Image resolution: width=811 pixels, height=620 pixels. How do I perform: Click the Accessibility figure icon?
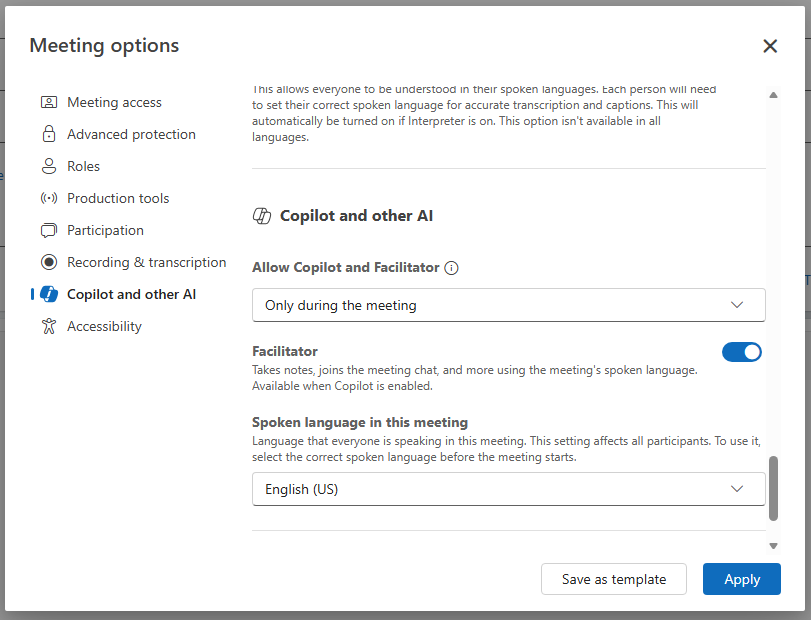[x=49, y=326]
